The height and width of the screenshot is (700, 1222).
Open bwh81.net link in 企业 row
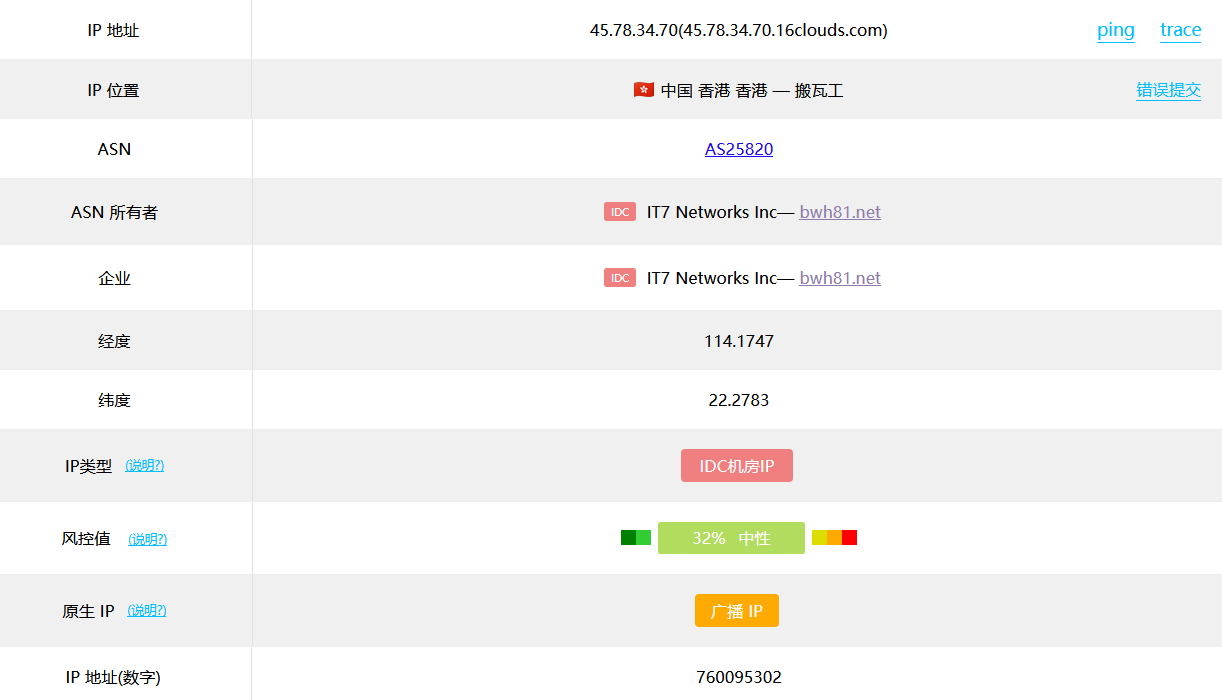tap(840, 278)
